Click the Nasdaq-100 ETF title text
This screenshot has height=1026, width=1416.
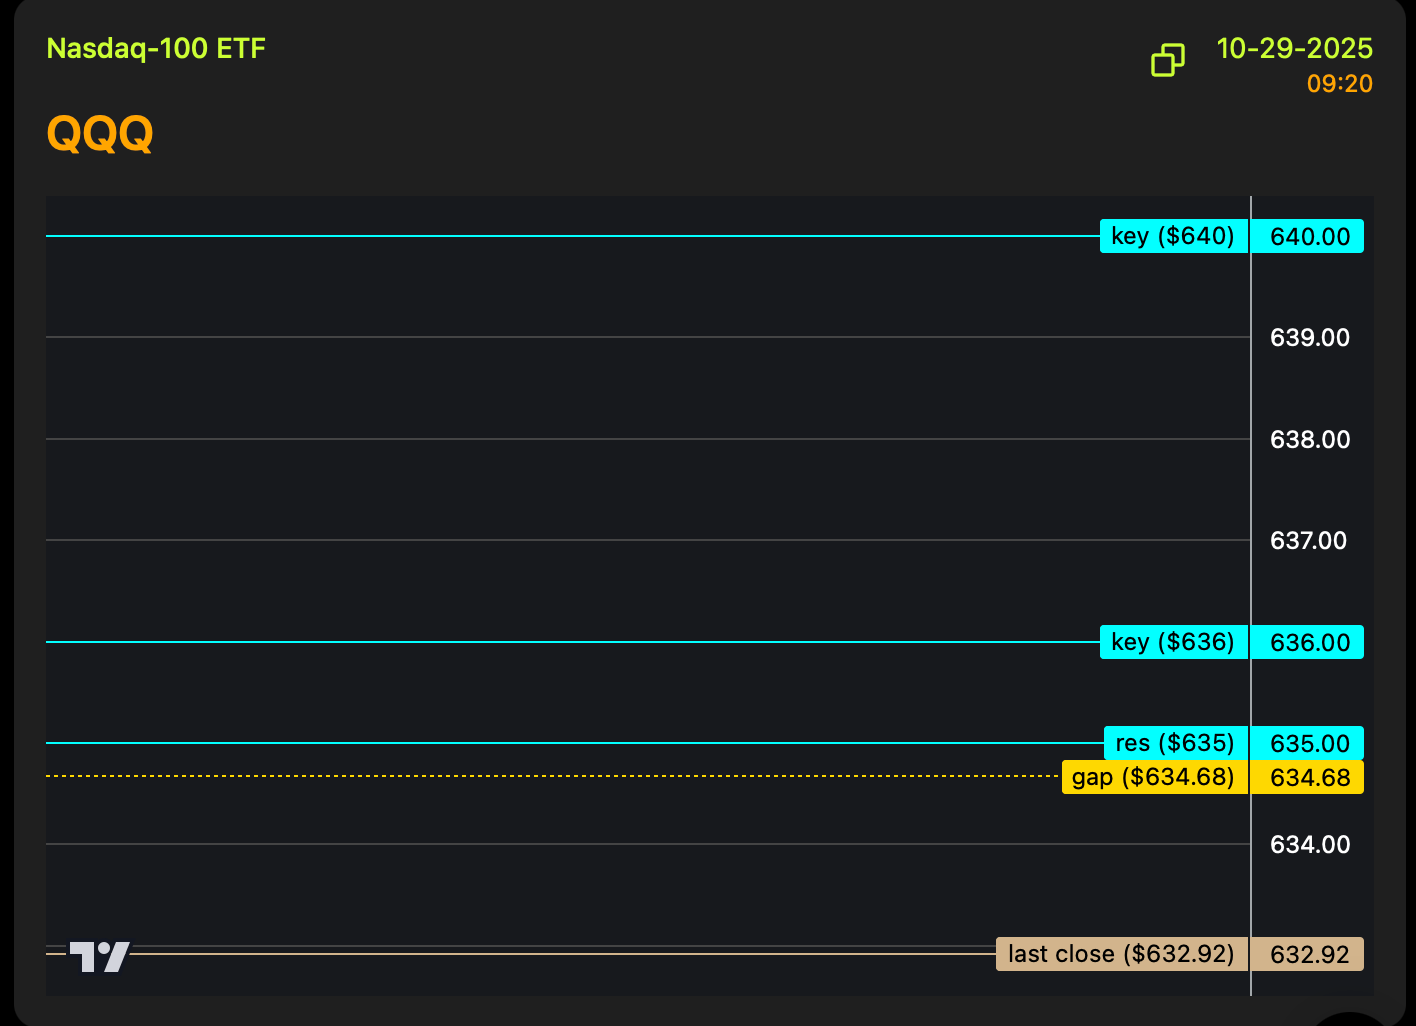[x=156, y=49]
